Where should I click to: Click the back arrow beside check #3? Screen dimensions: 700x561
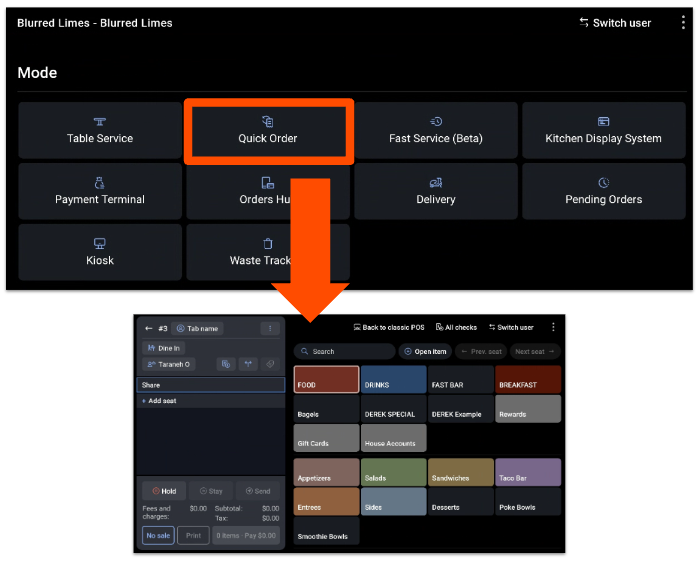click(x=149, y=328)
